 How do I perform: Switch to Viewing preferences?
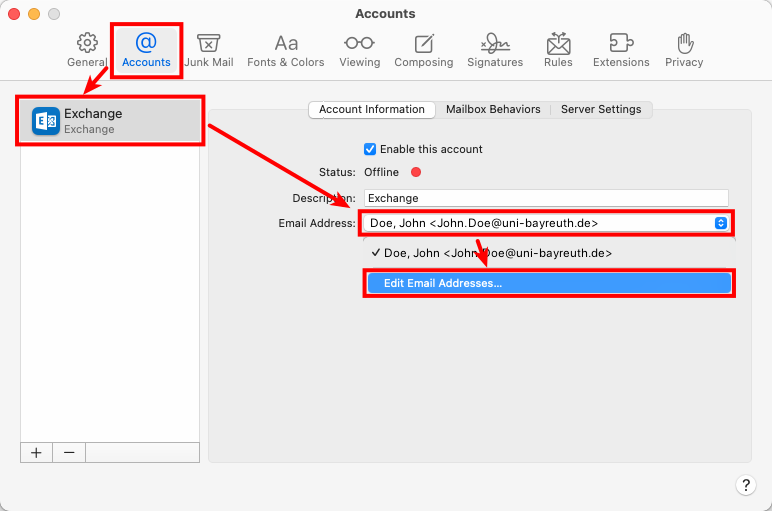(x=359, y=50)
